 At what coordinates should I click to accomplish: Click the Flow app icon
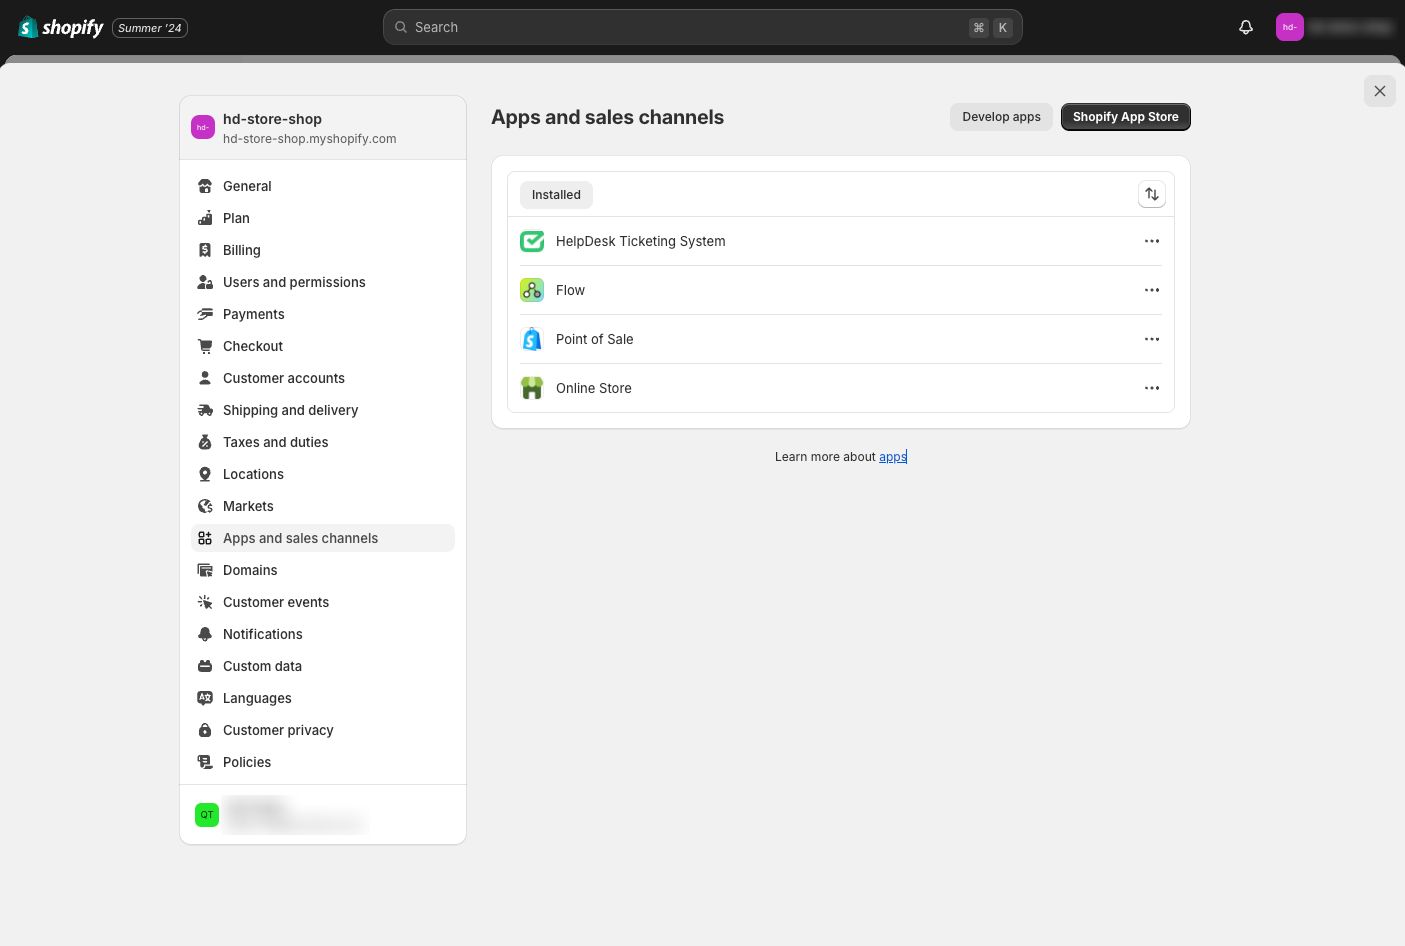pos(532,290)
